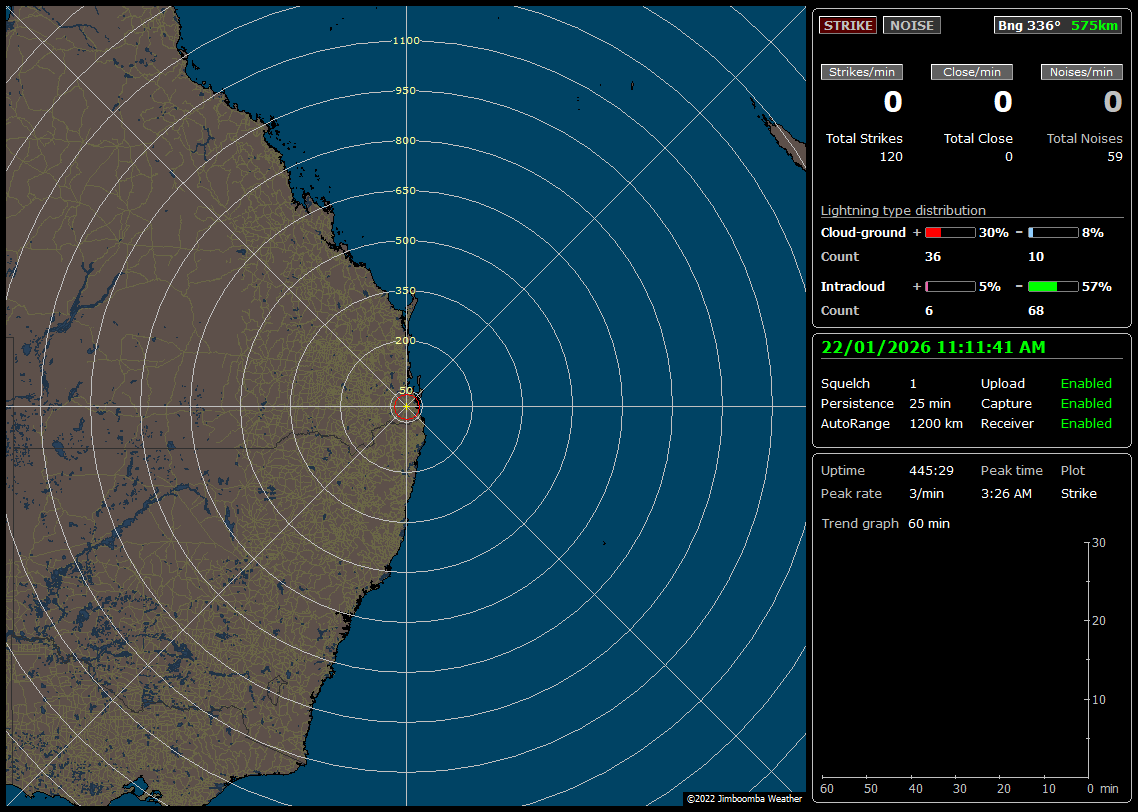
Task: Click the red receiver location marker on map
Action: tap(406, 407)
